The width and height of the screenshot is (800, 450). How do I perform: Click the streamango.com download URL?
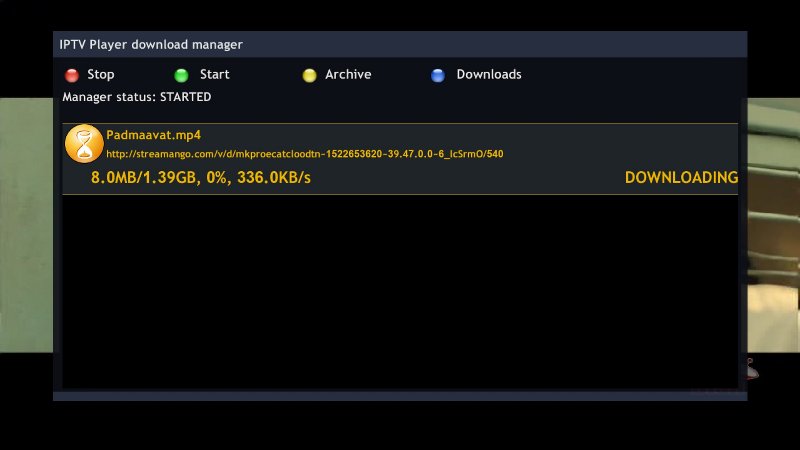click(304, 154)
